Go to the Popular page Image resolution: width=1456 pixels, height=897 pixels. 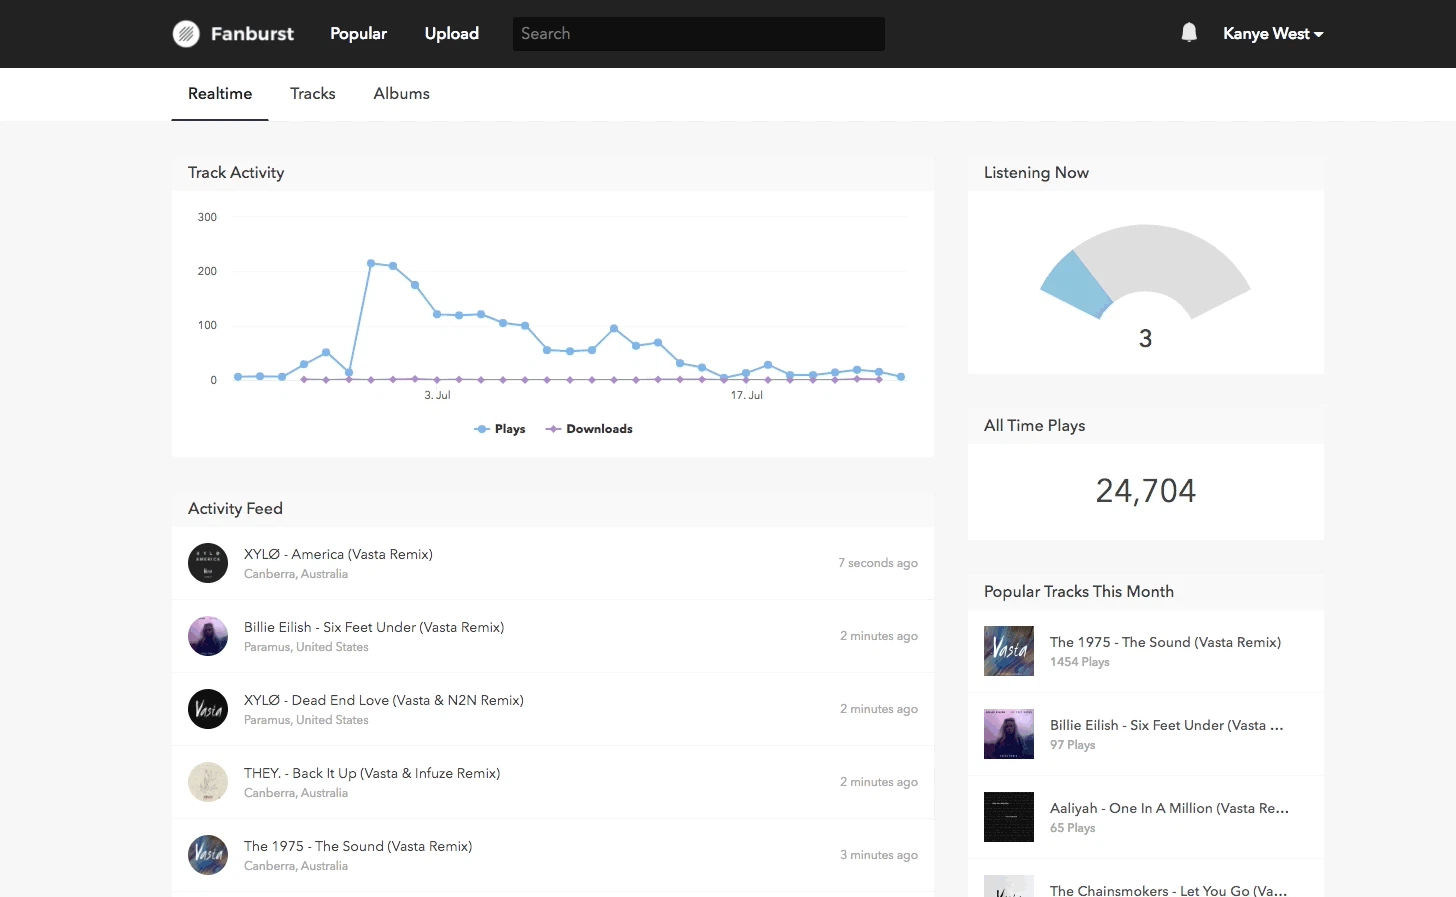(x=358, y=34)
